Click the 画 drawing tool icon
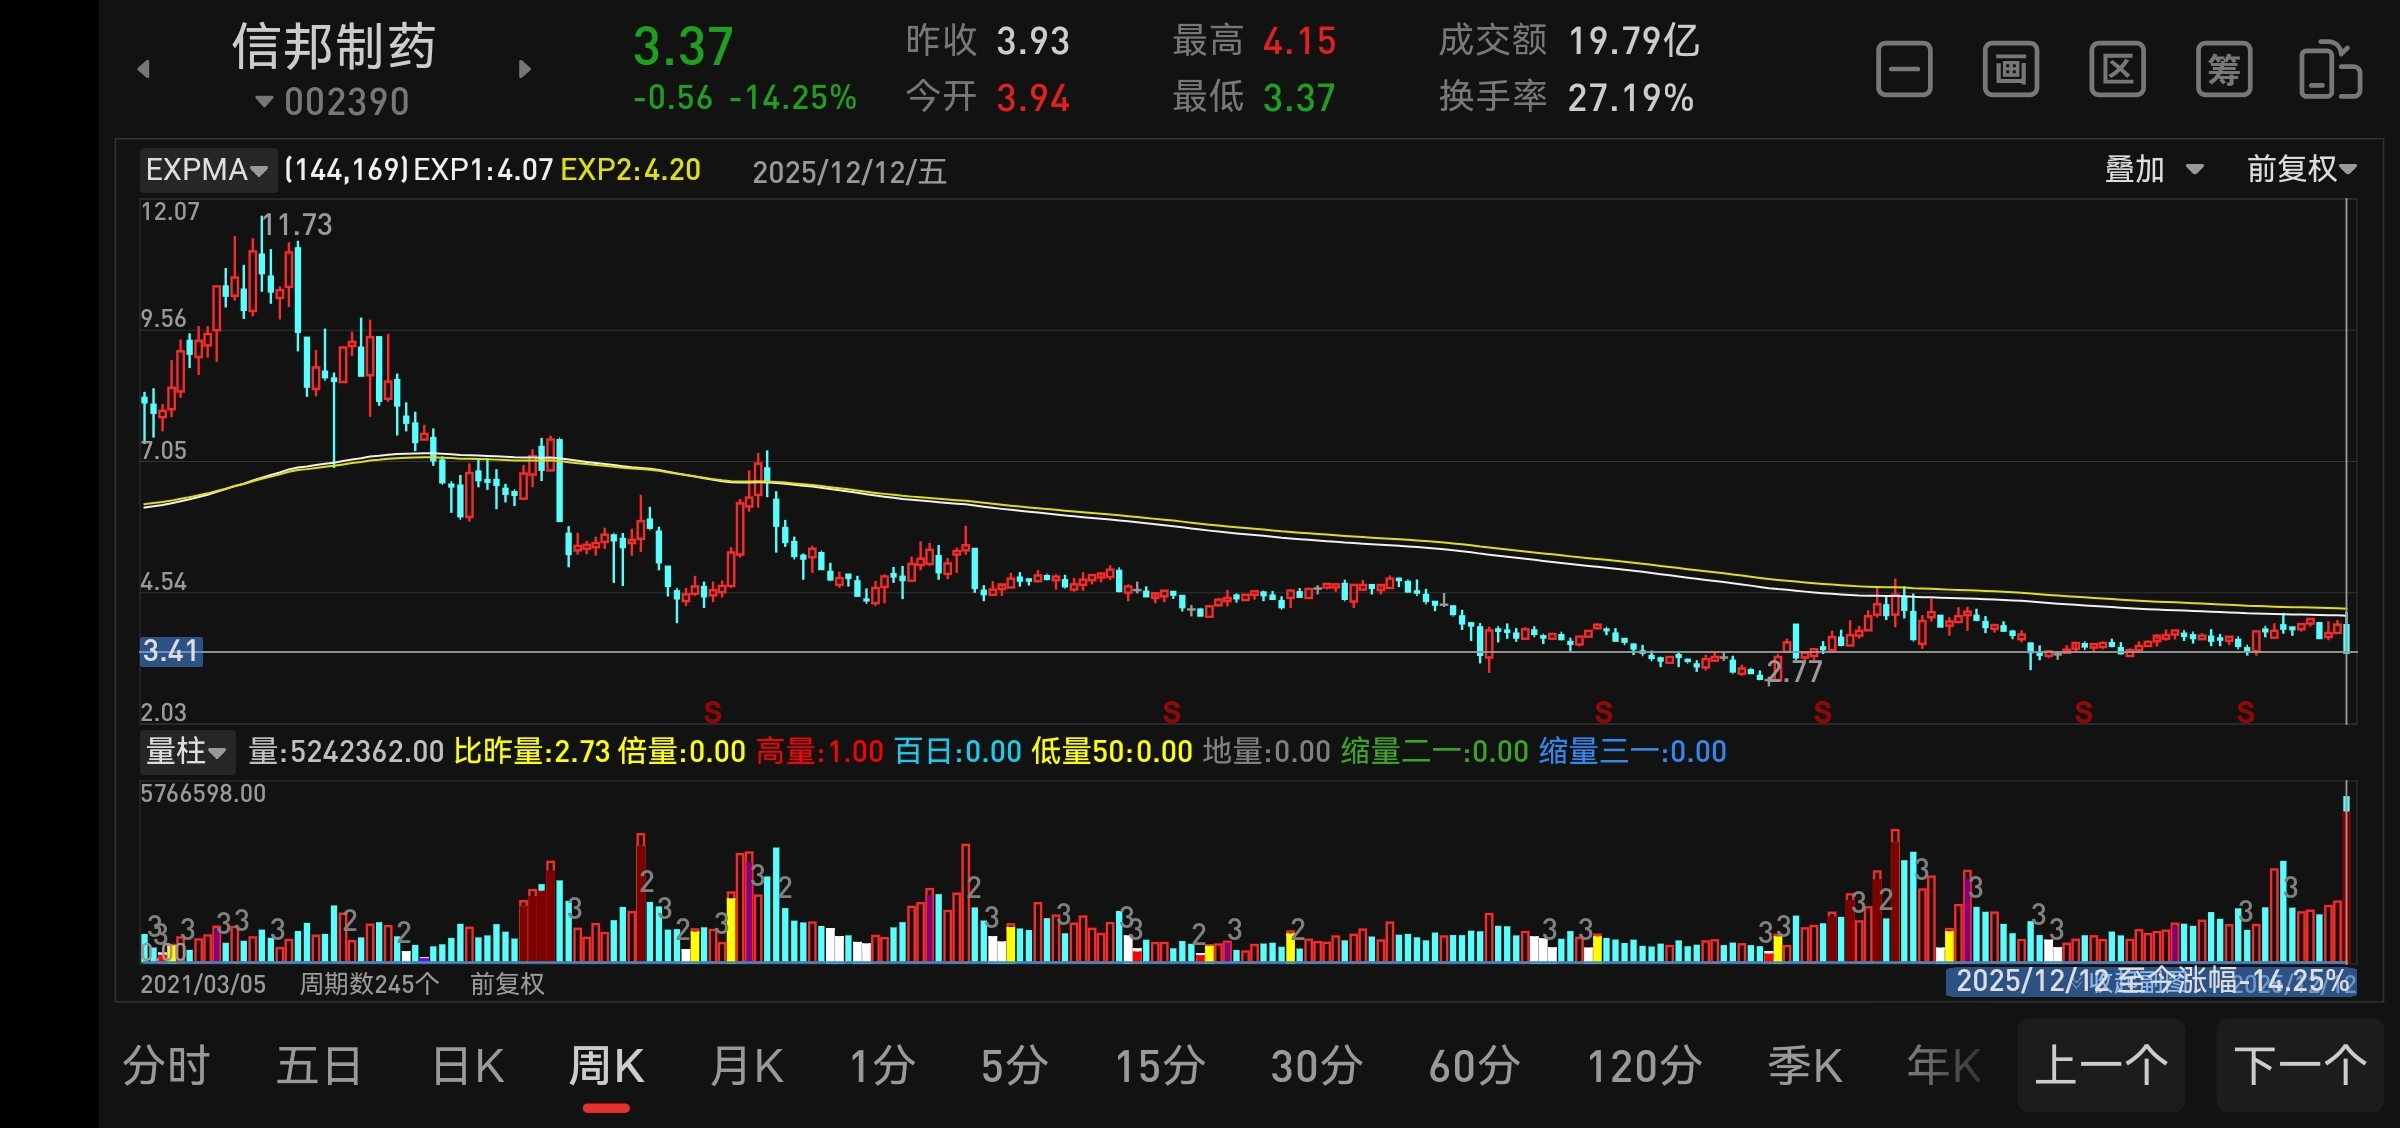 [2011, 70]
